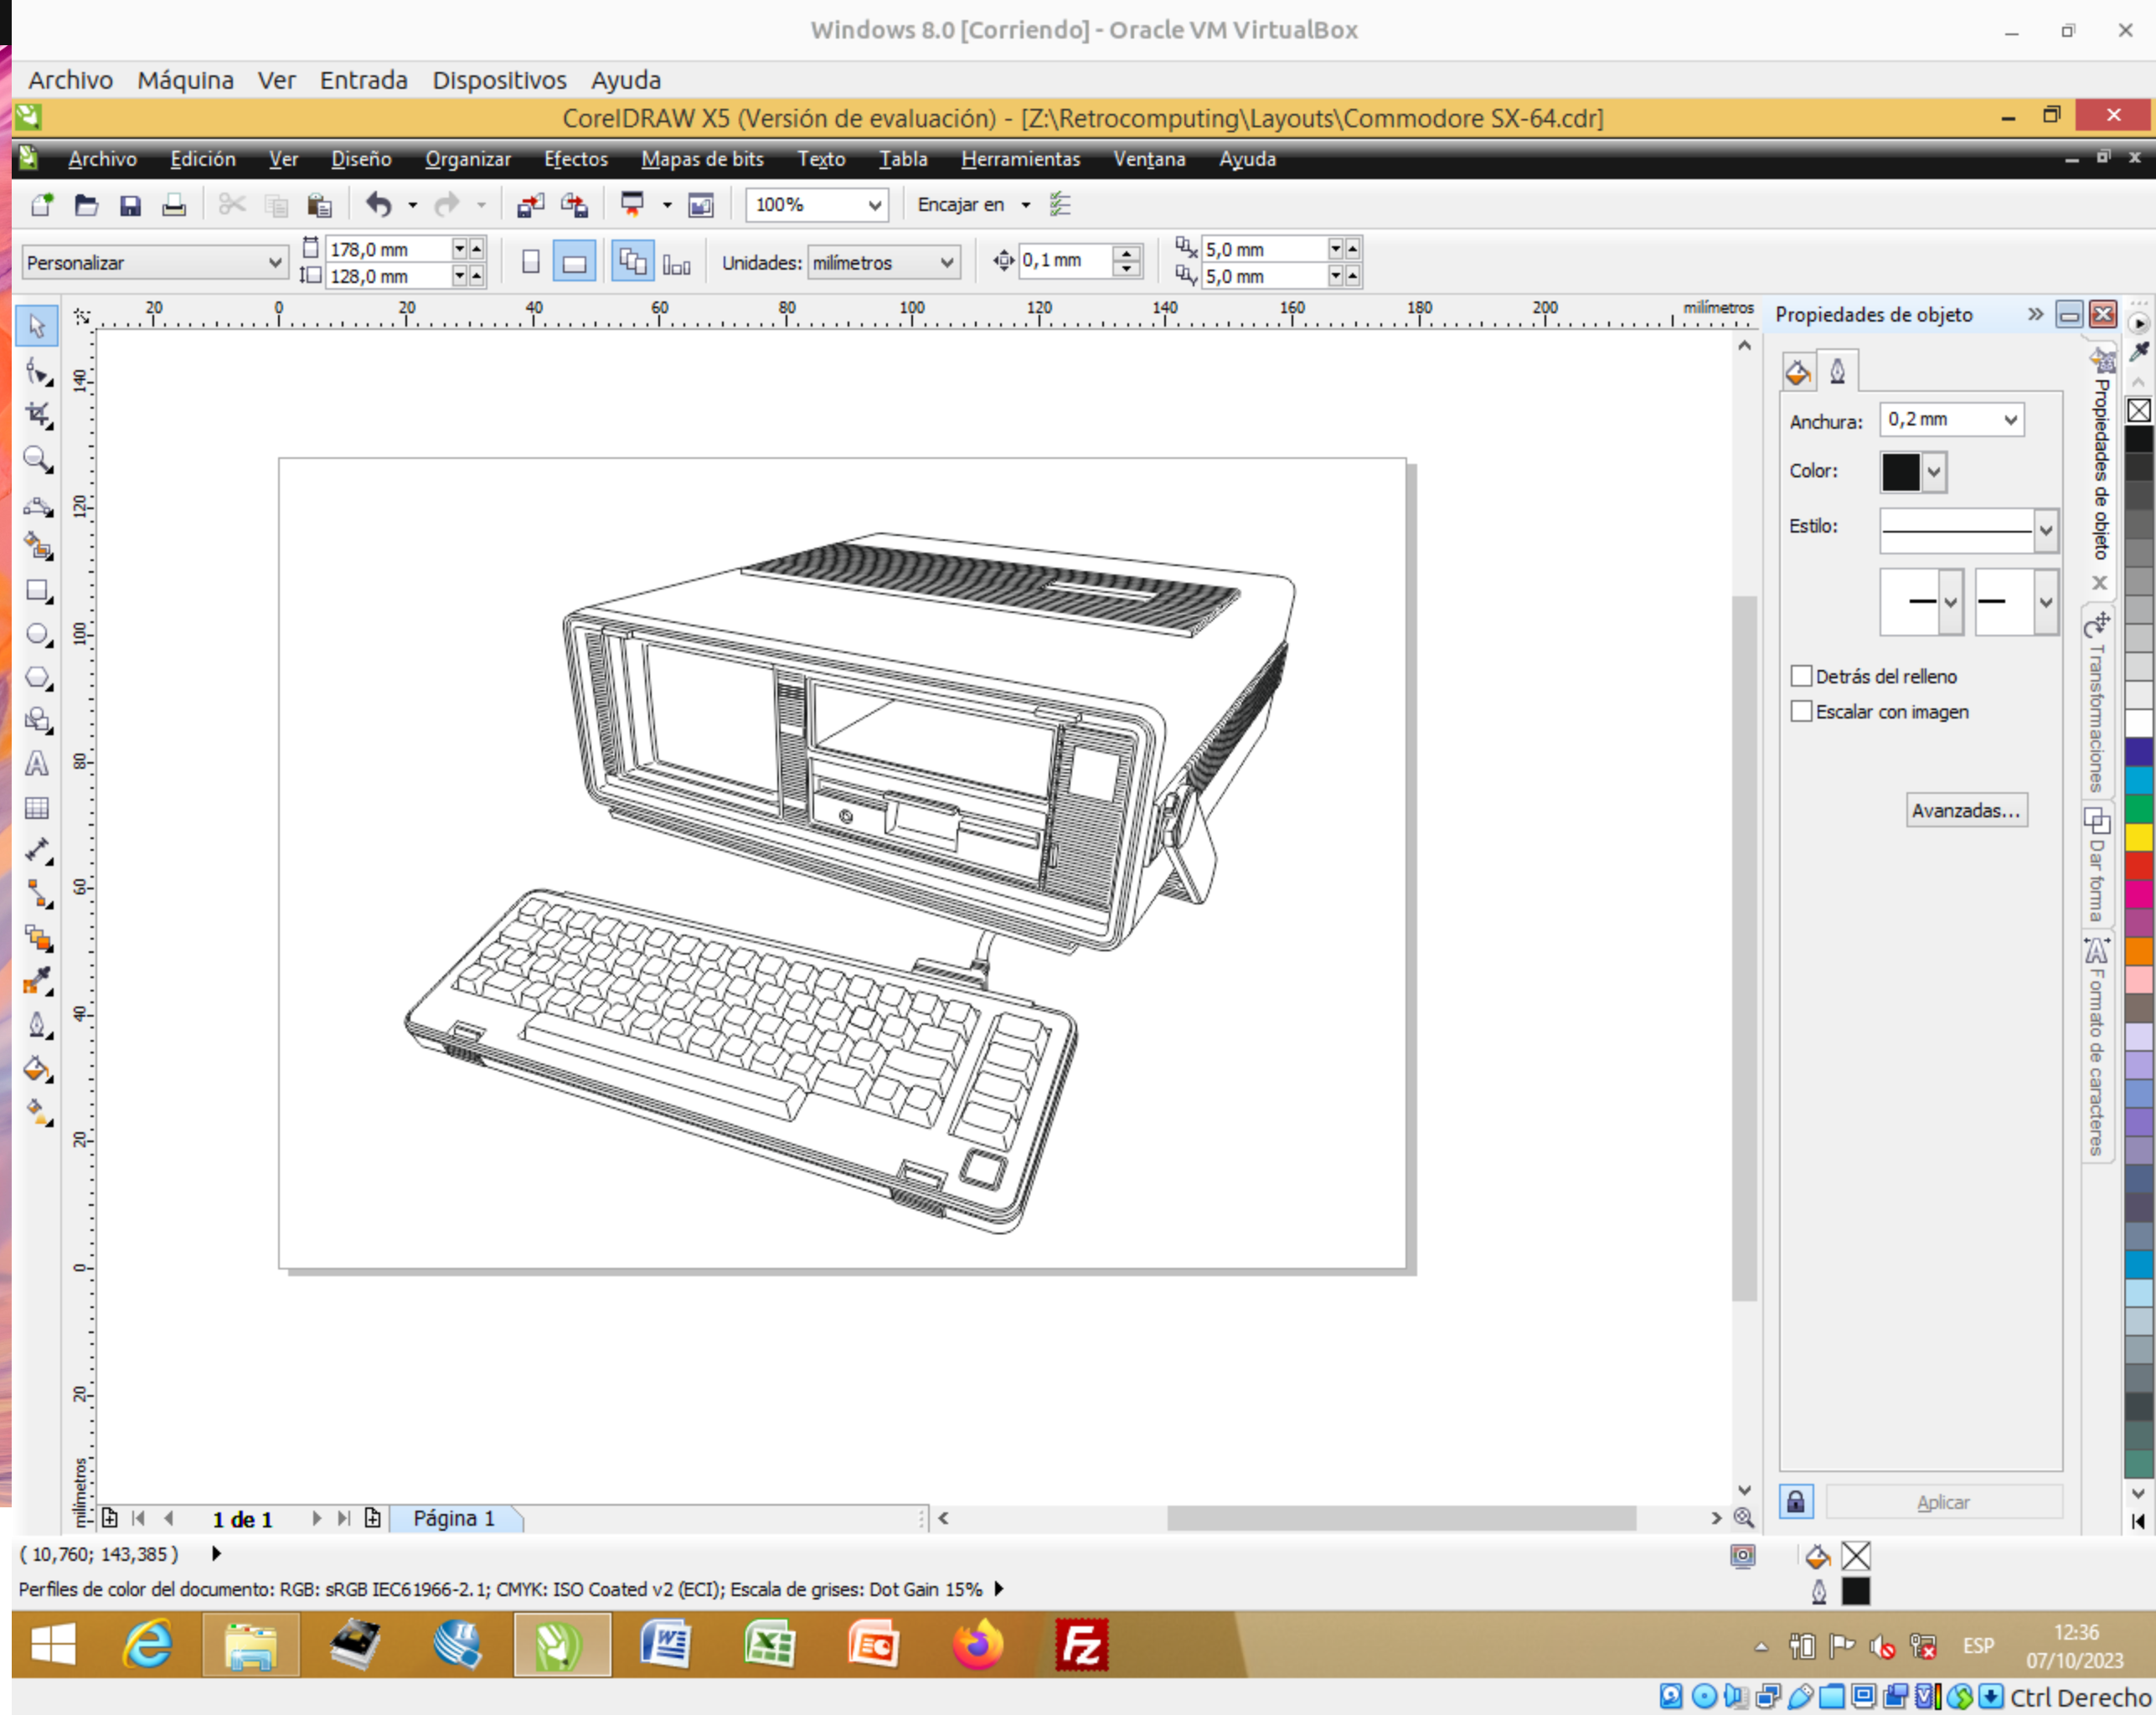Image resolution: width=2156 pixels, height=1715 pixels.
Task: Open VirtualBox Dispositivos menu
Action: click(499, 80)
